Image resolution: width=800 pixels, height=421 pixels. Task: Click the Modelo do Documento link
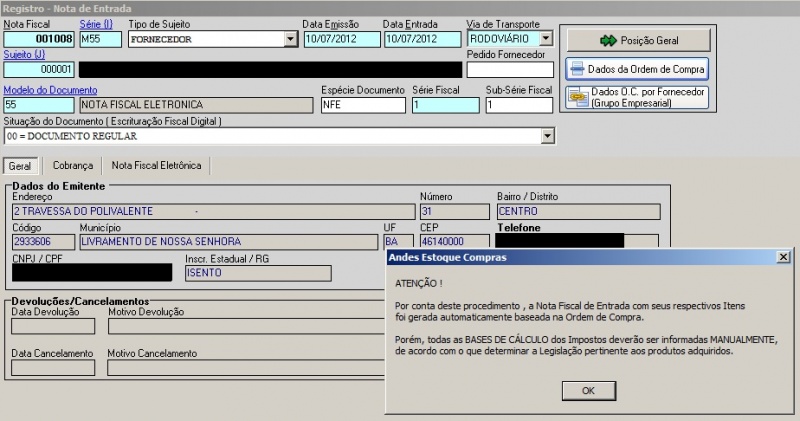point(50,89)
